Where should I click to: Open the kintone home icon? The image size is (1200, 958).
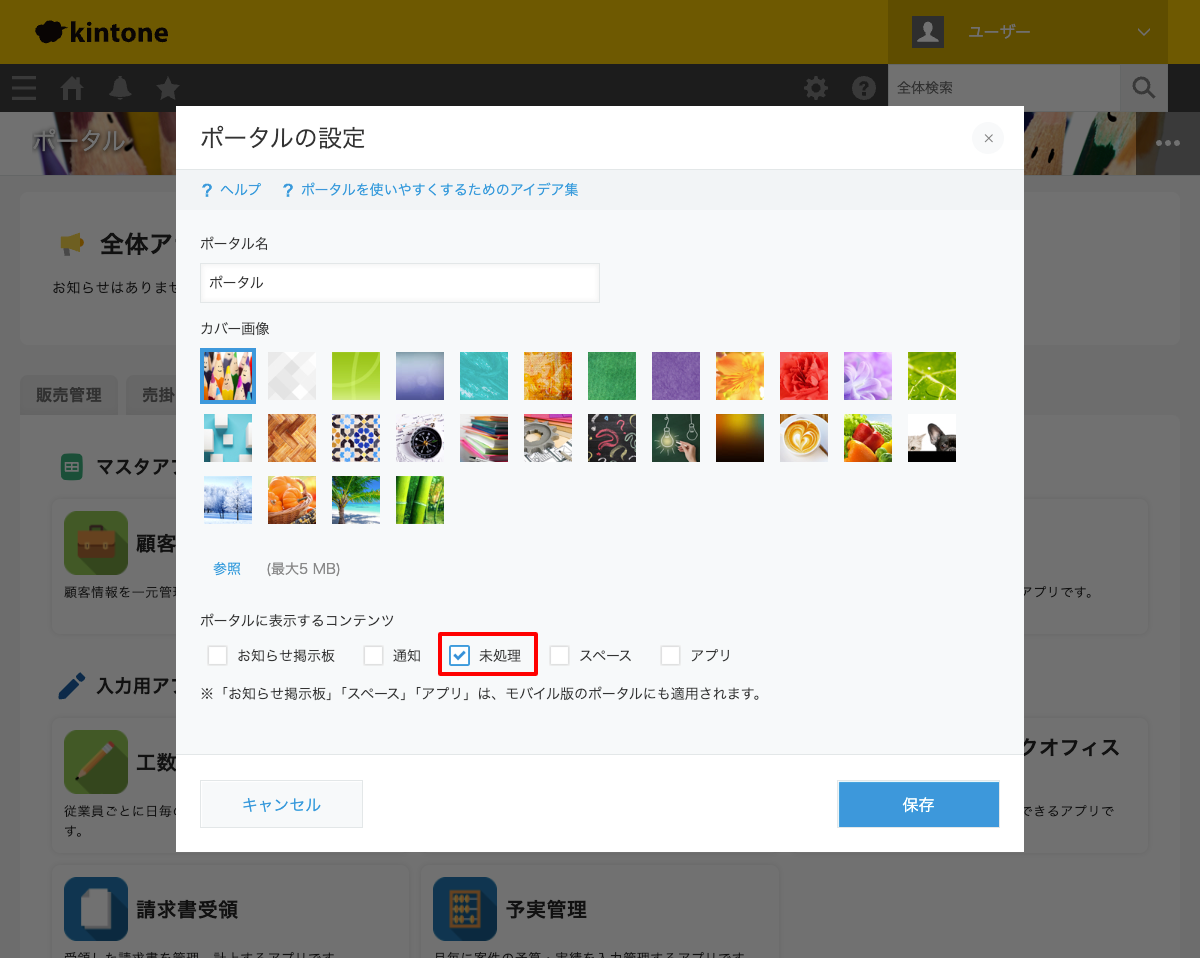[x=71, y=88]
